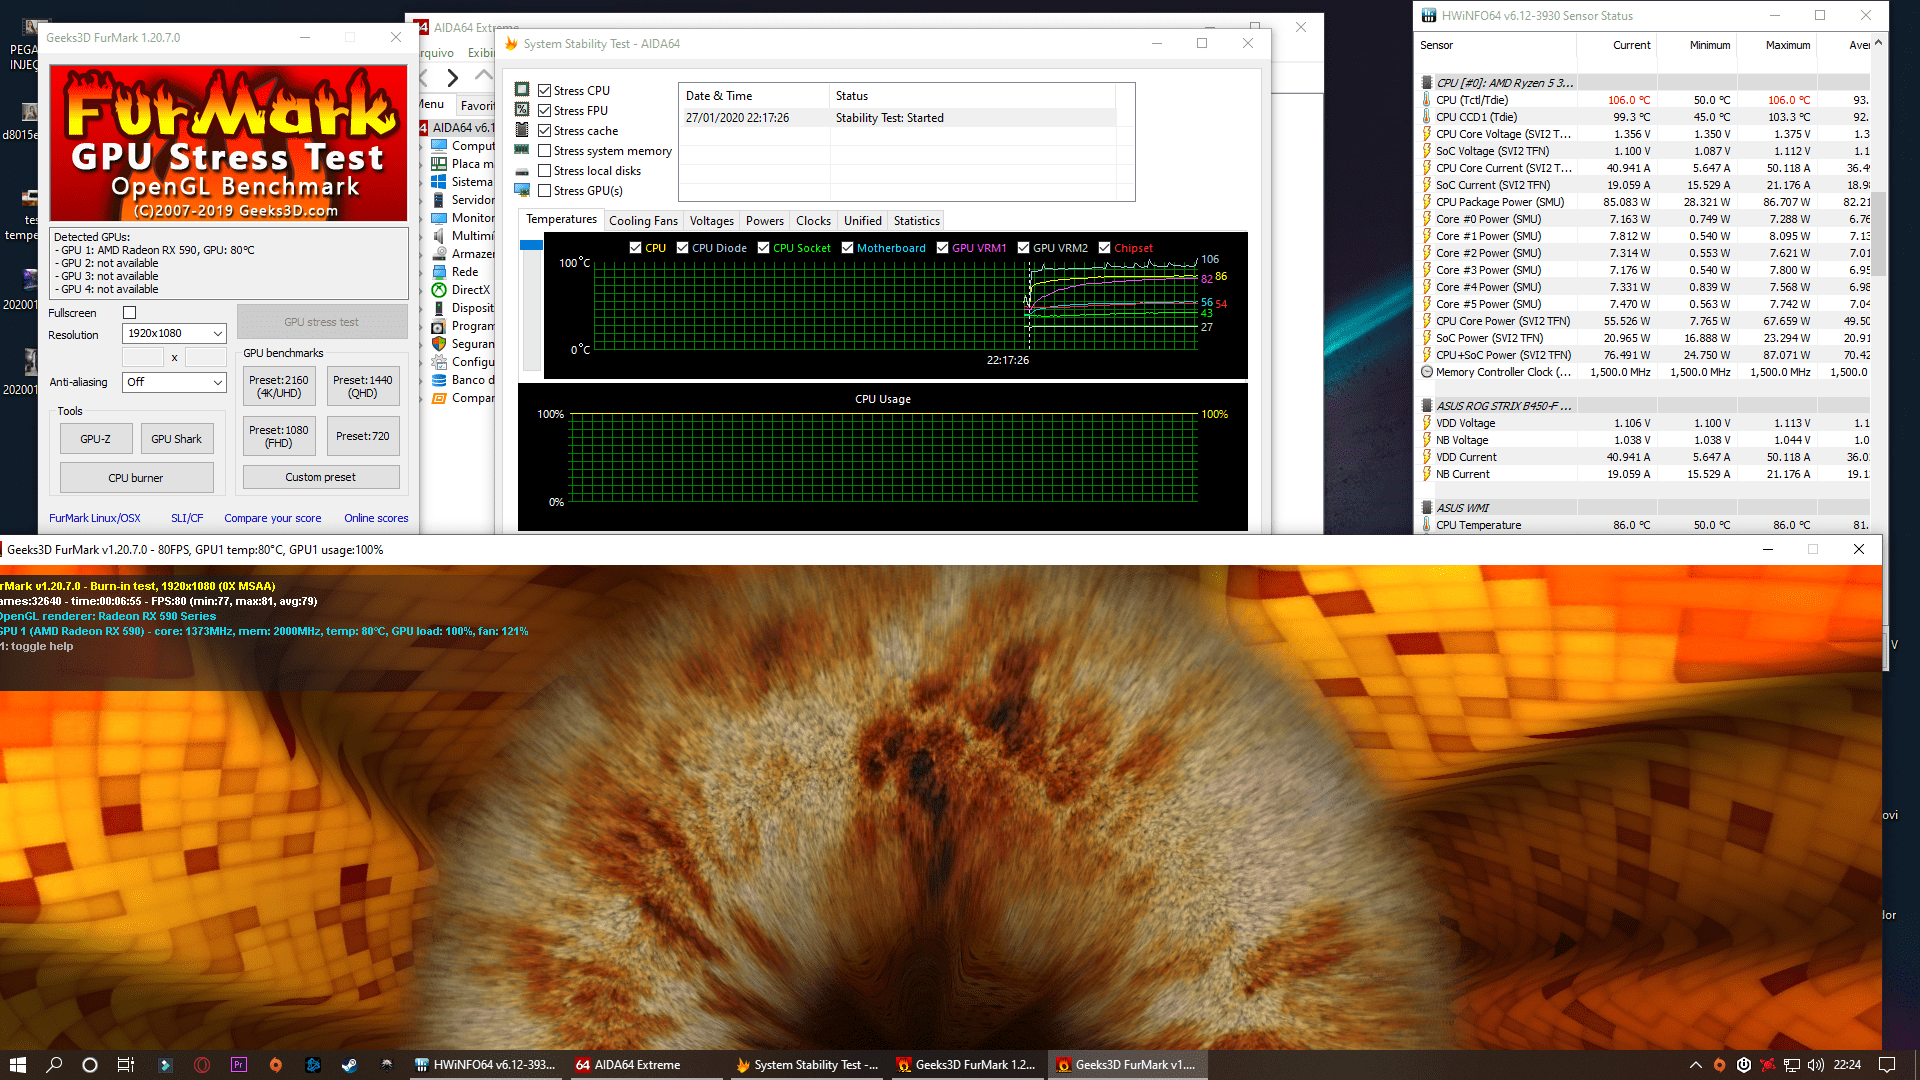Open Opera browser from the taskbar
The width and height of the screenshot is (1920, 1080).
coord(202,1065)
